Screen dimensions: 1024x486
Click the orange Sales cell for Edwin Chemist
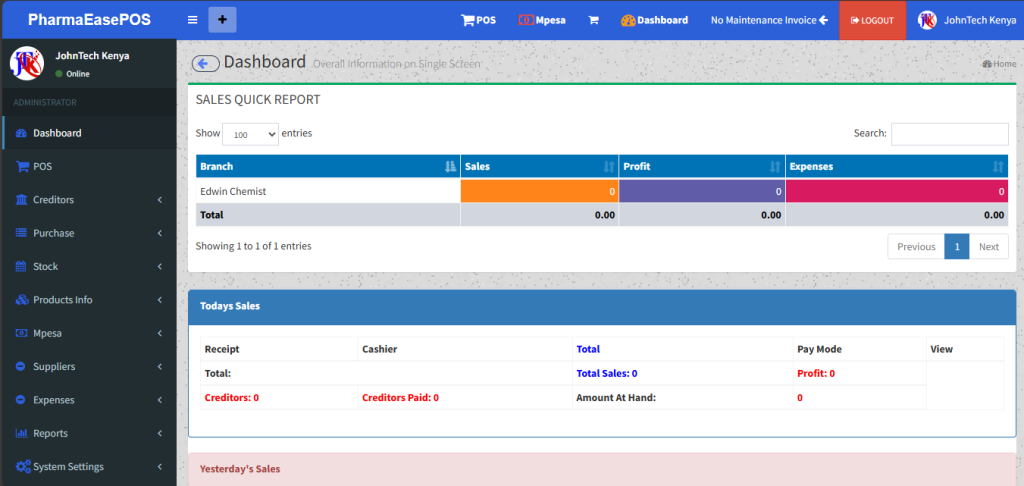pos(539,191)
